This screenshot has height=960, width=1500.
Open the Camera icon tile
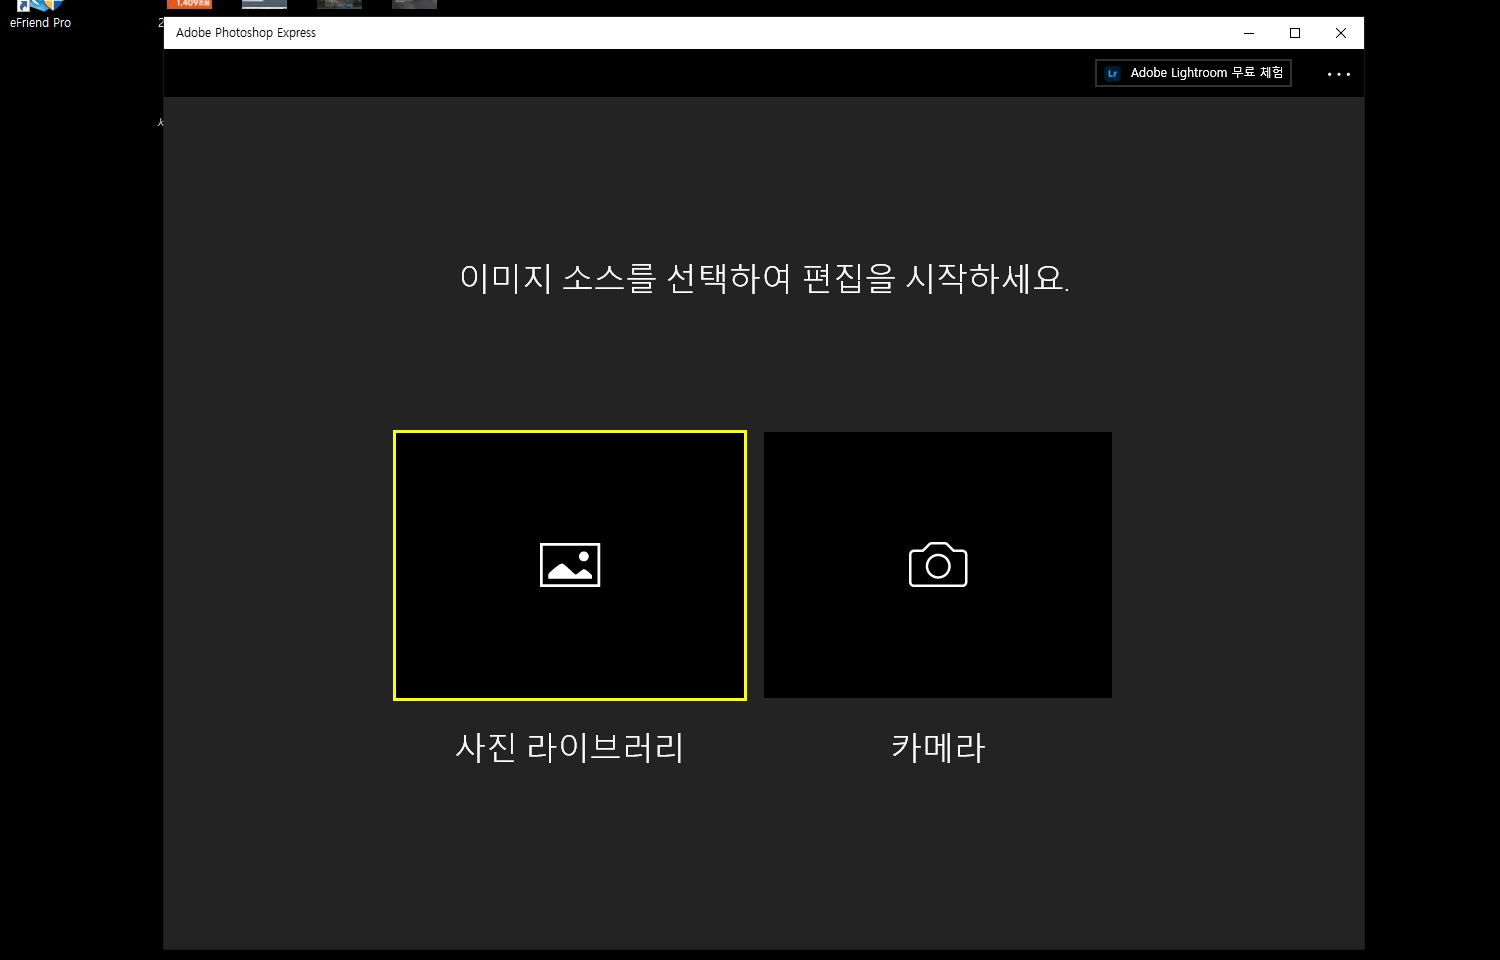[x=938, y=565]
